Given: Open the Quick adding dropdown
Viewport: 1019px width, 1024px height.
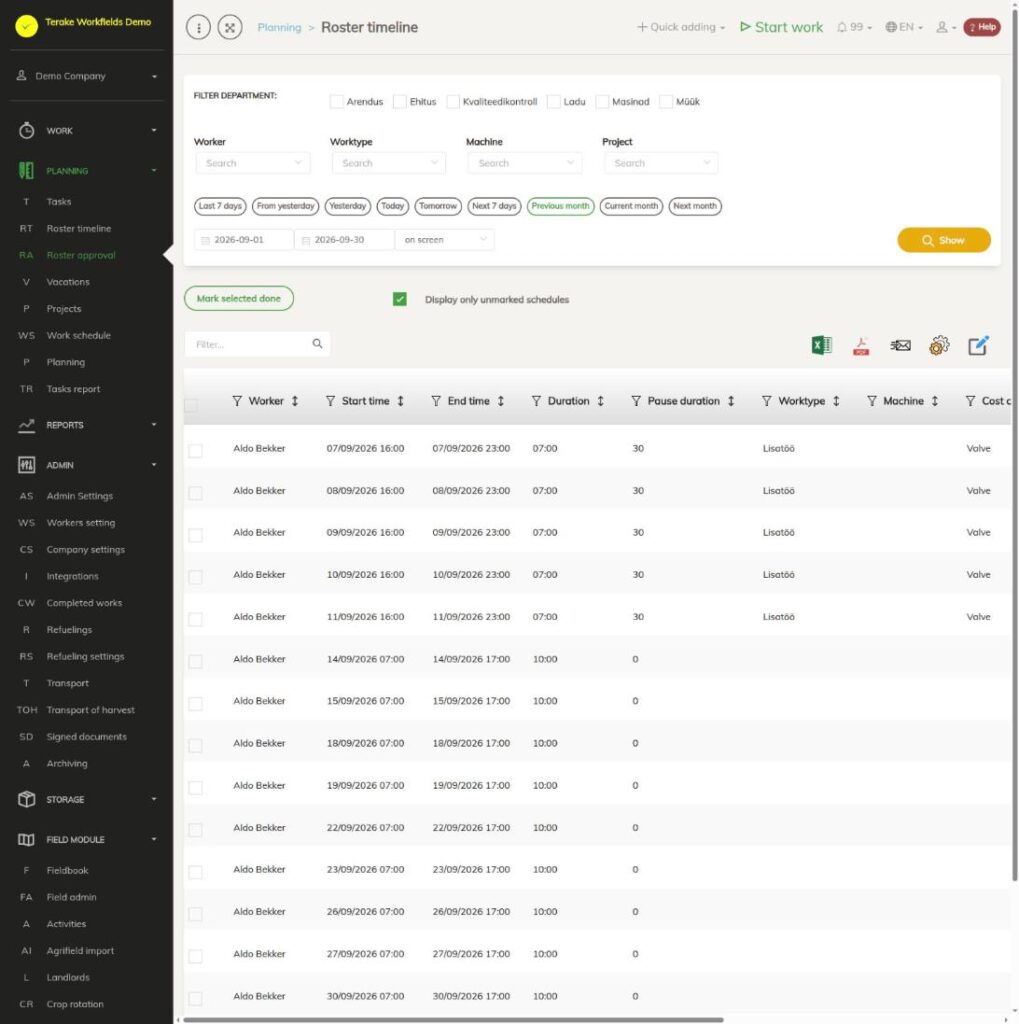Looking at the screenshot, I should [681, 27].
